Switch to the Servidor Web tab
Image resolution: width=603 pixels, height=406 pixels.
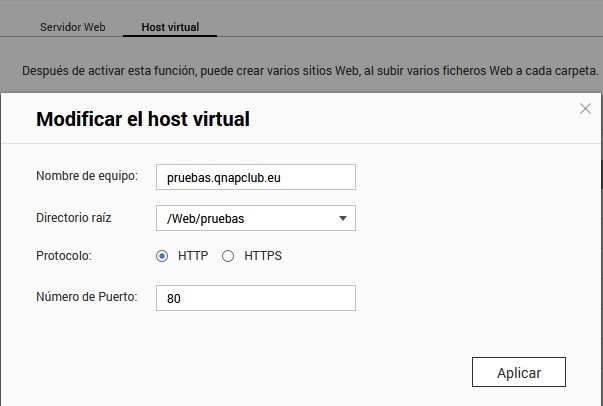click(x=72, y=27)
